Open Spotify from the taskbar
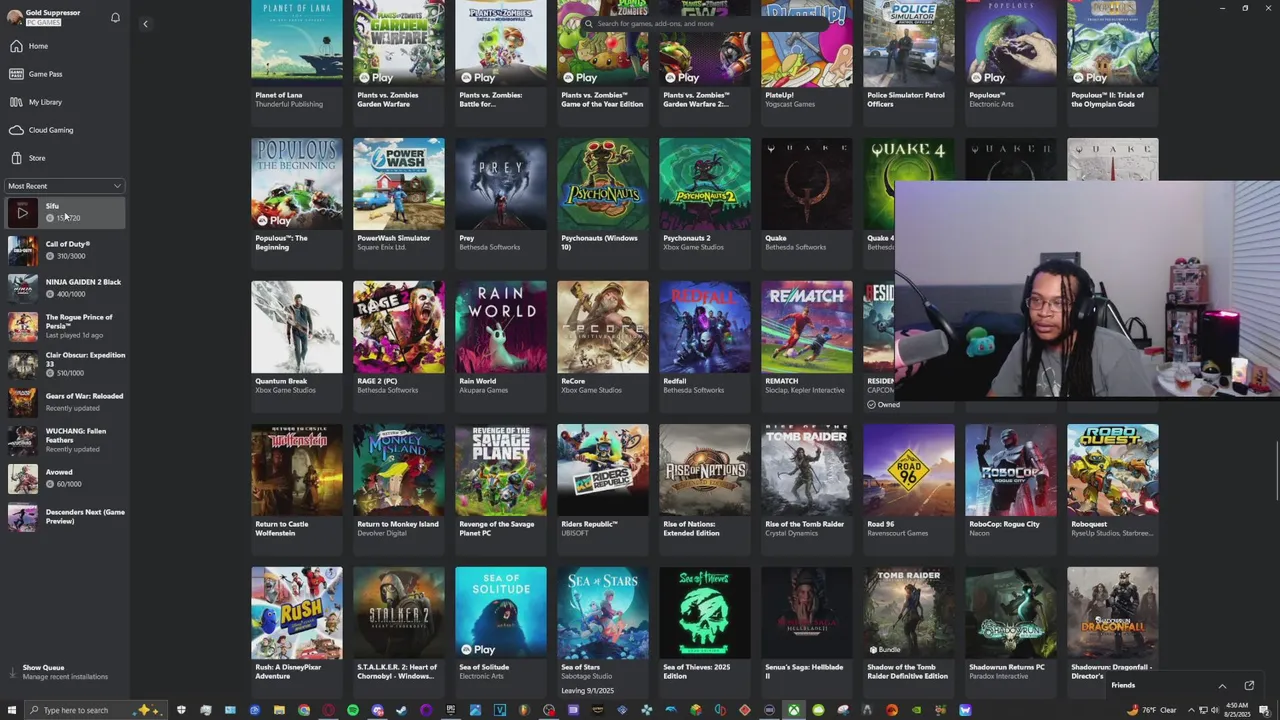 click(x=353, y=710)
